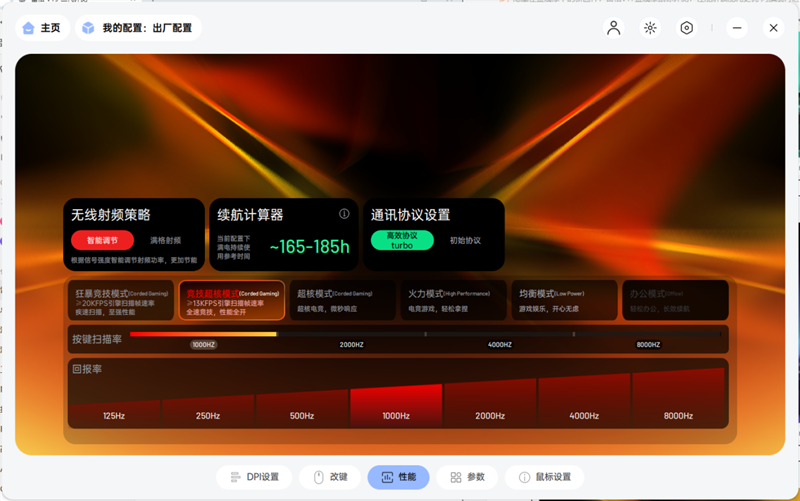The width and height of the screenshot is (800, 501).
Task: Set key scan rate to 8000HZ
Action: pos(648,345)
